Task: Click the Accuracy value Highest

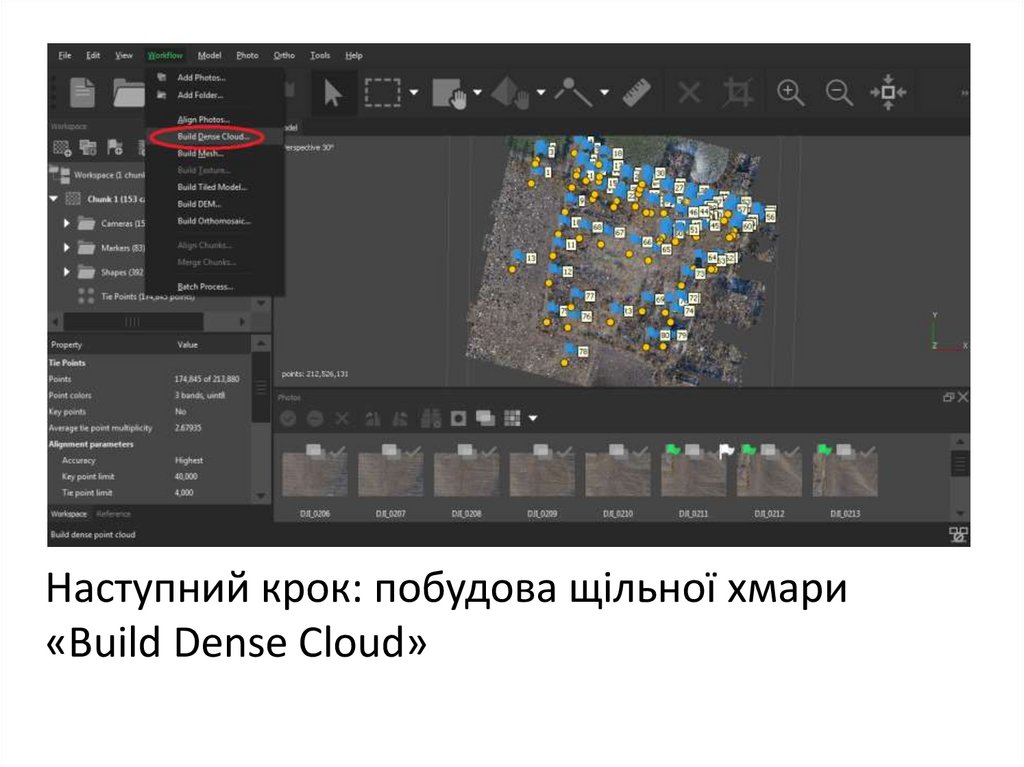Action: [x=189, y=461]
